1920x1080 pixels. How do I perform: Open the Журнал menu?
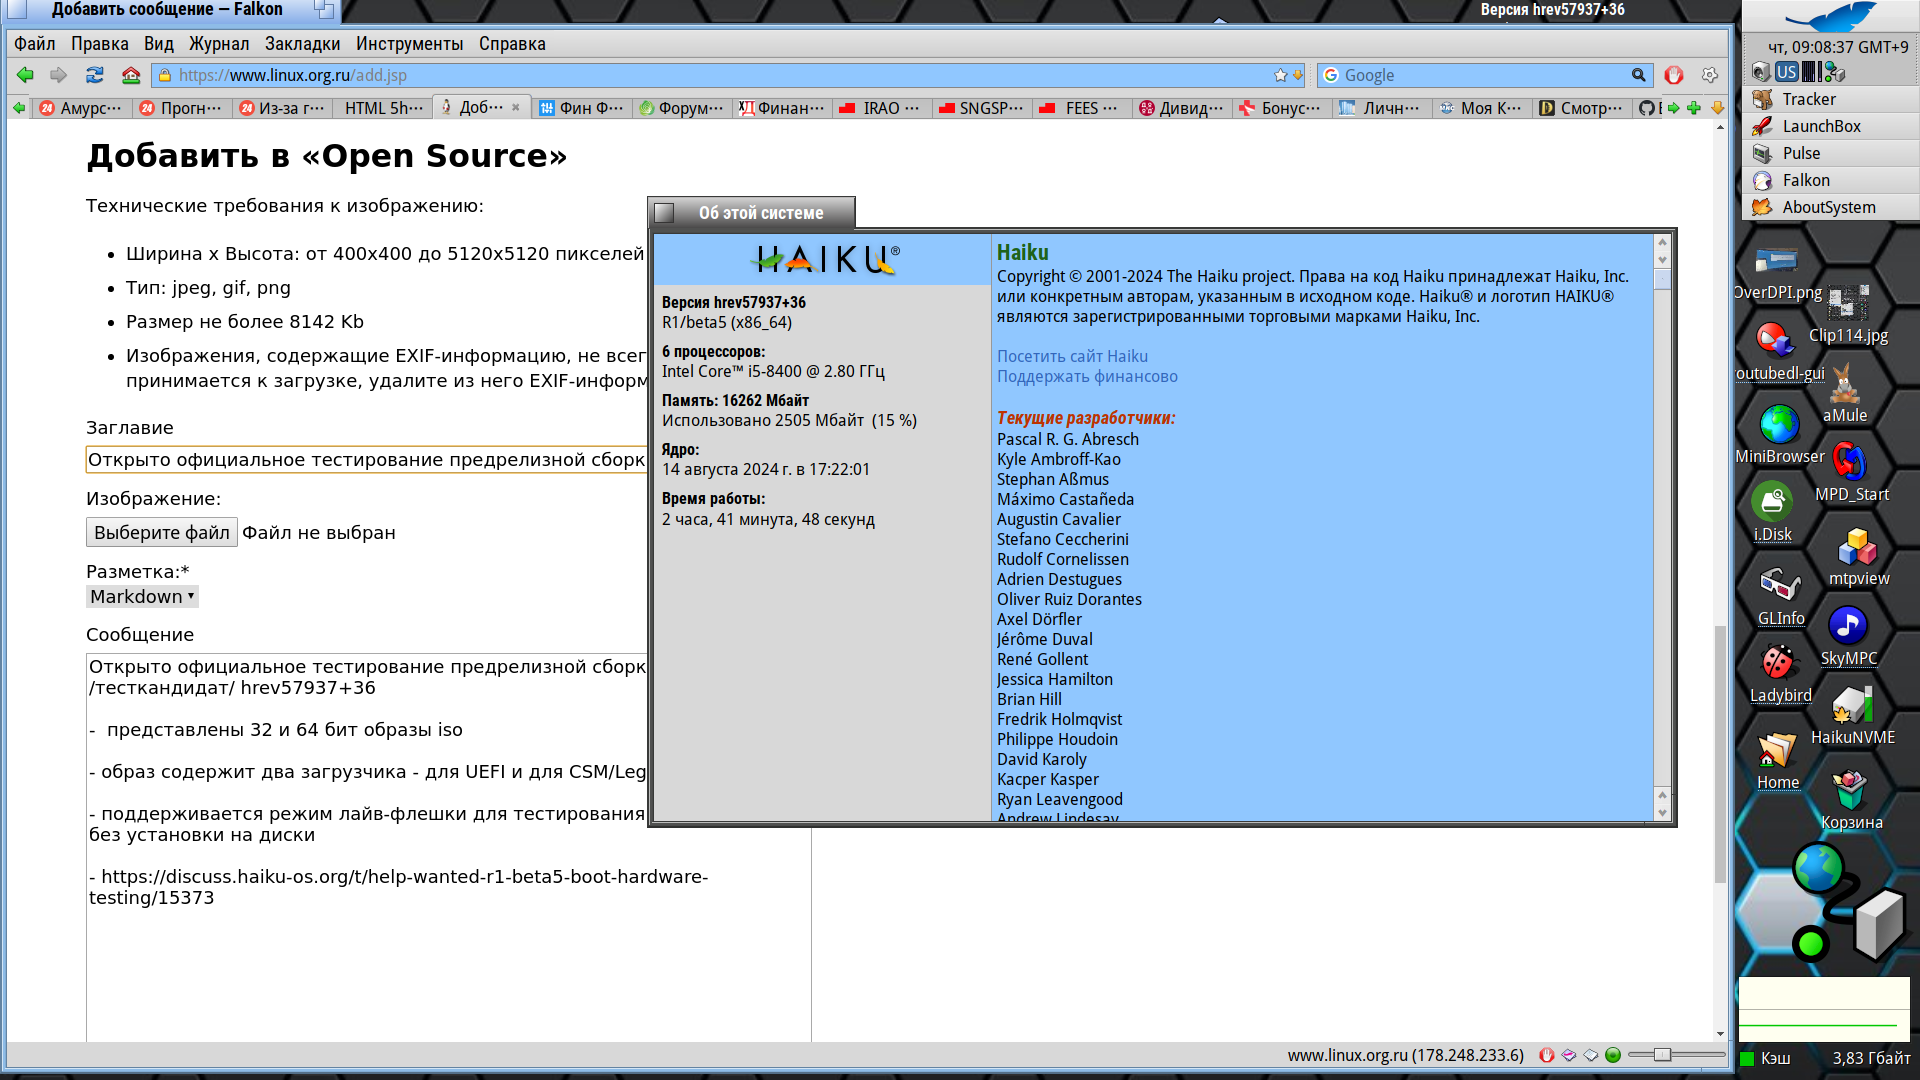click(x=219, y=44)
